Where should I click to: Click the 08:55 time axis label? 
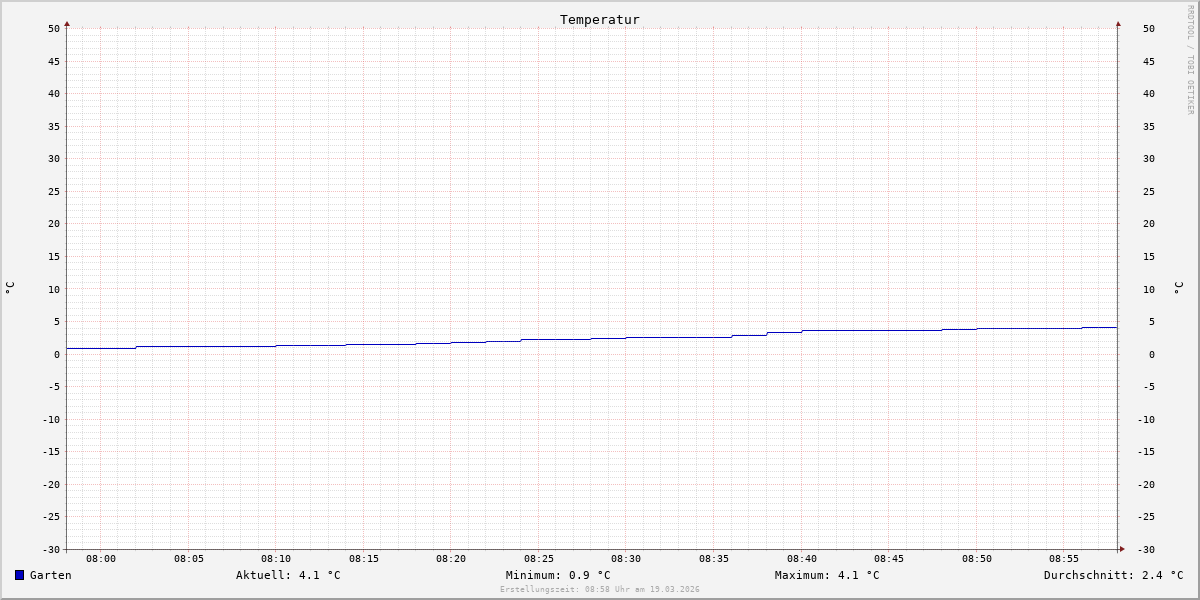[1064, 559]
